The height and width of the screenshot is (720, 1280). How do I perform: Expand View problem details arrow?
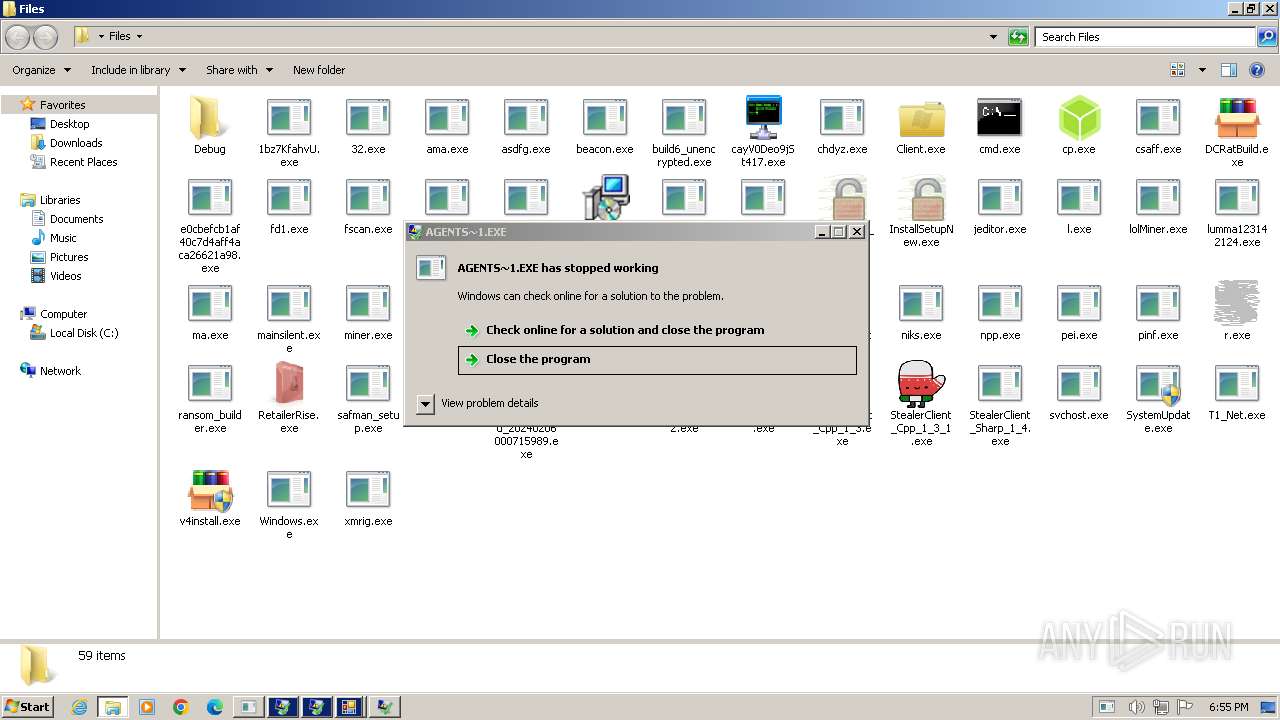(x=425, y=403)
